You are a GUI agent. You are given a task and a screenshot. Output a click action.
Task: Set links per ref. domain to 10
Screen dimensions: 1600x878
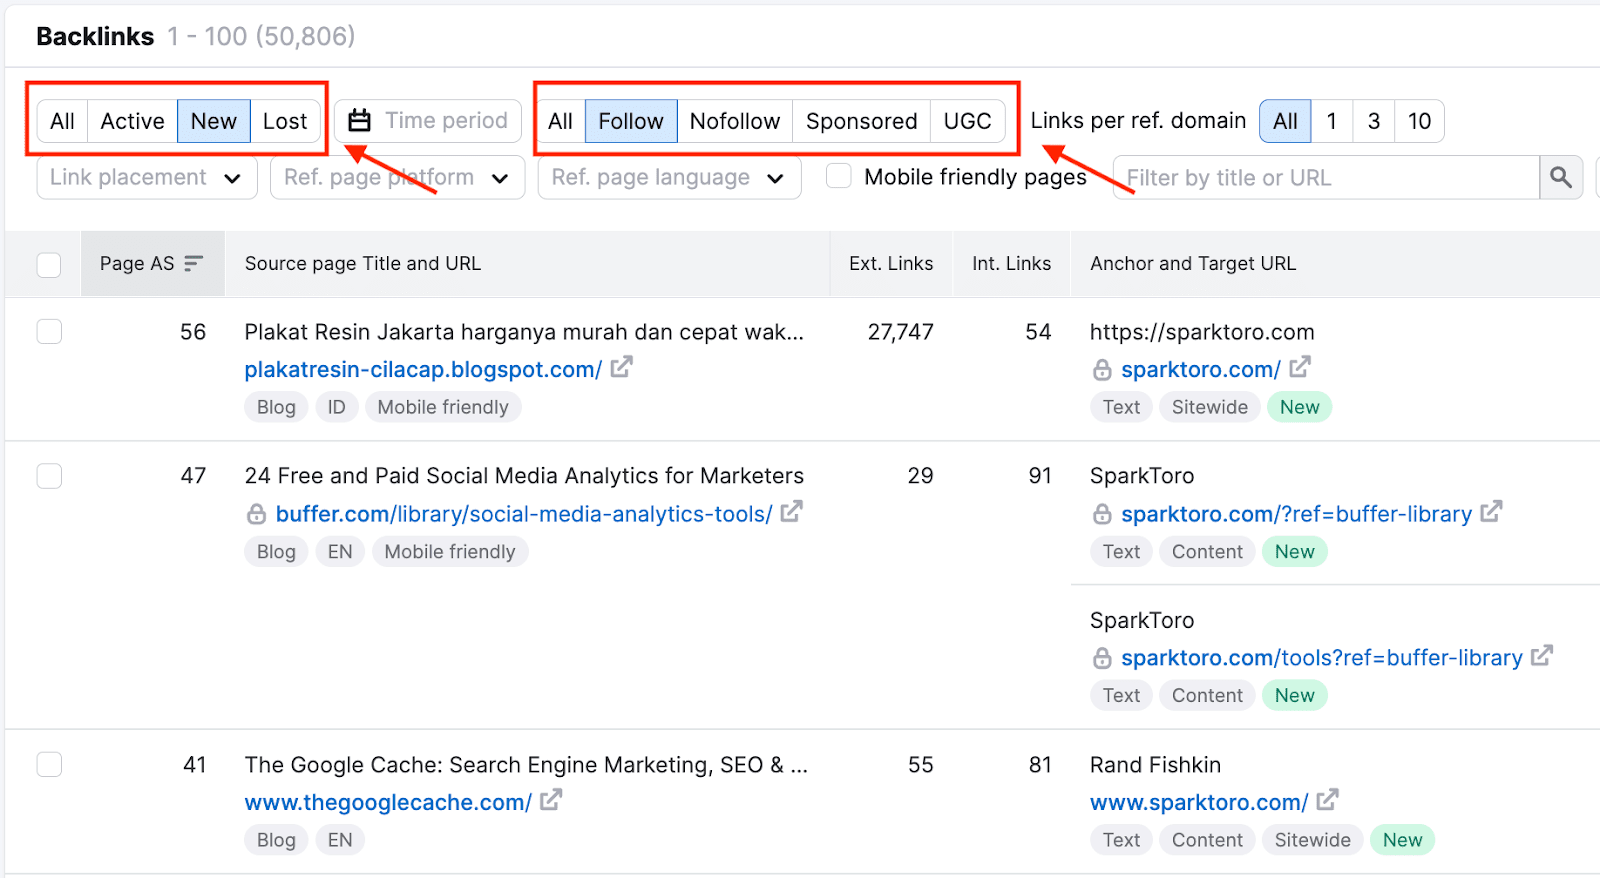coord(1419,121)
